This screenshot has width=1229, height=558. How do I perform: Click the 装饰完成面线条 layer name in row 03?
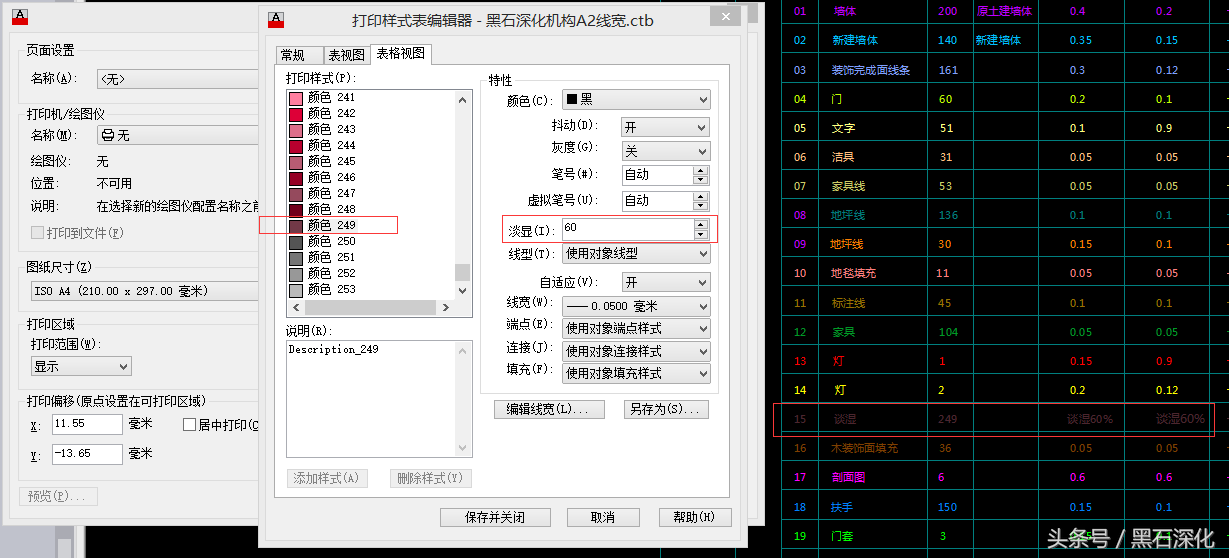(x=871, y=70)
